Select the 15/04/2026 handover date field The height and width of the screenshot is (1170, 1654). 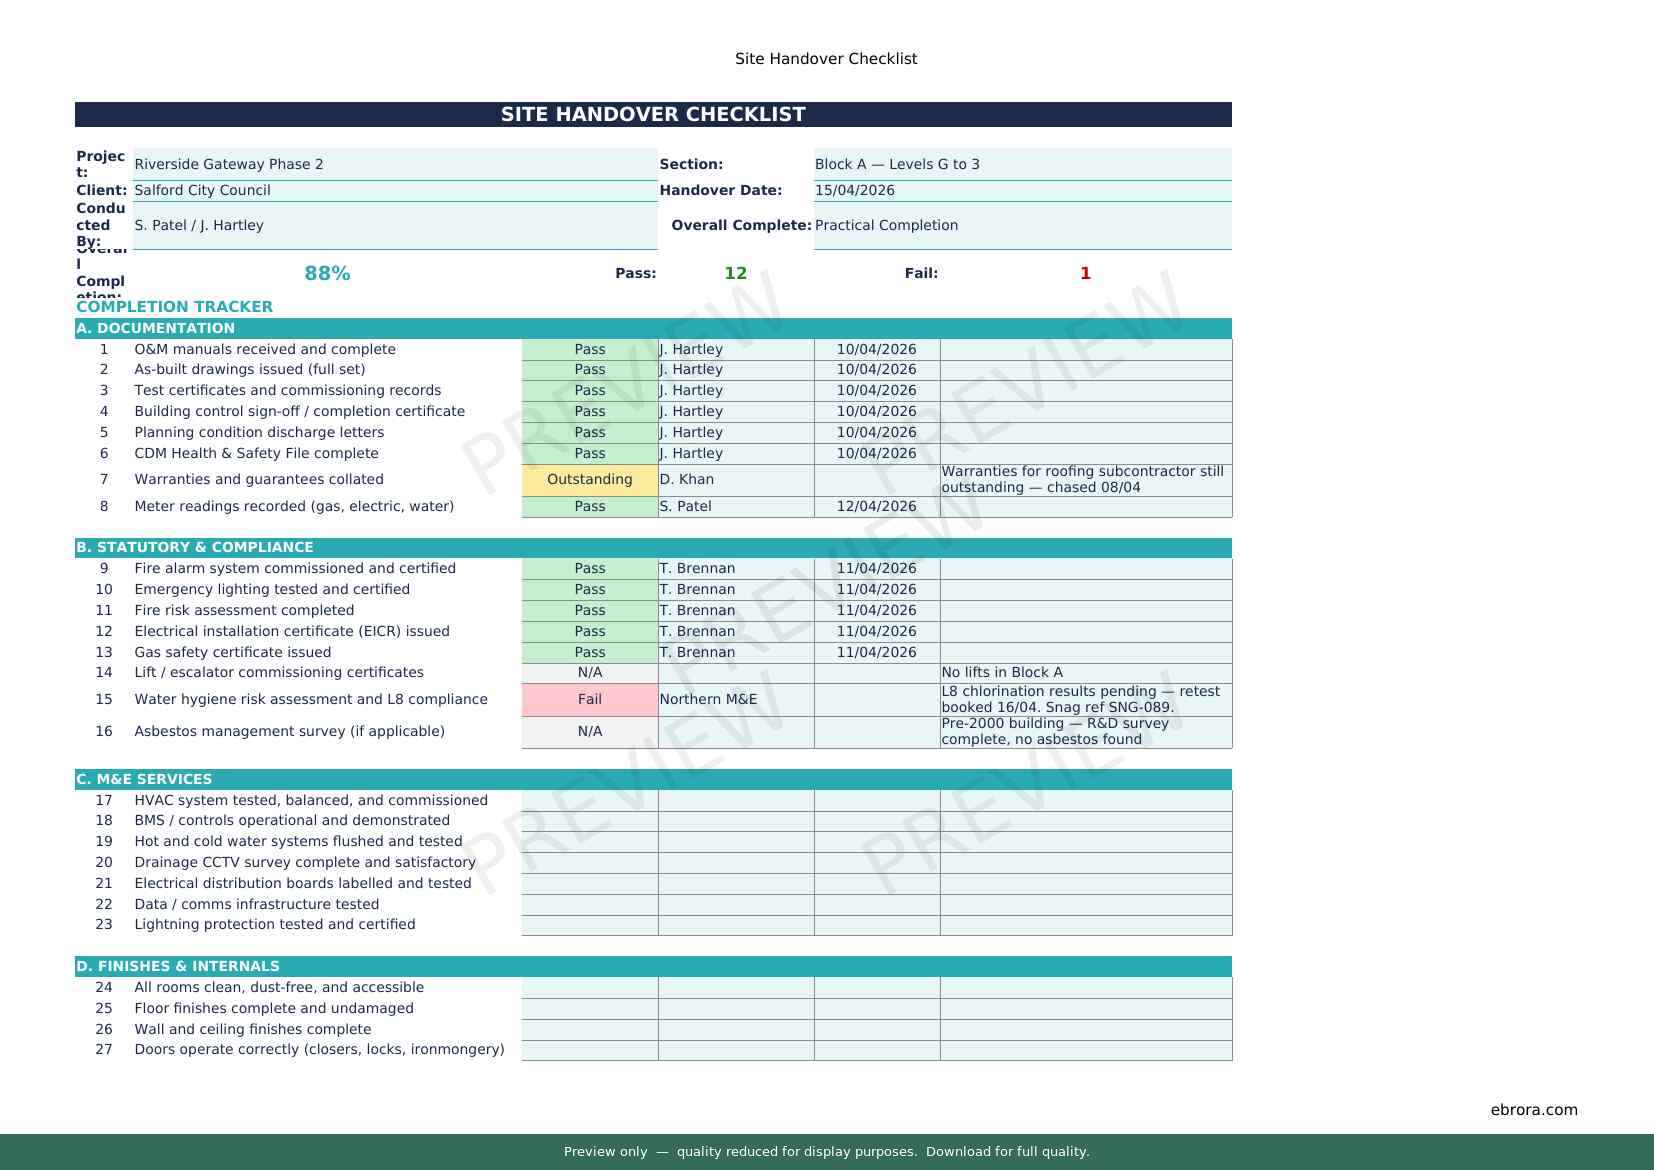pyautogui.click(x=1021, y=190)
